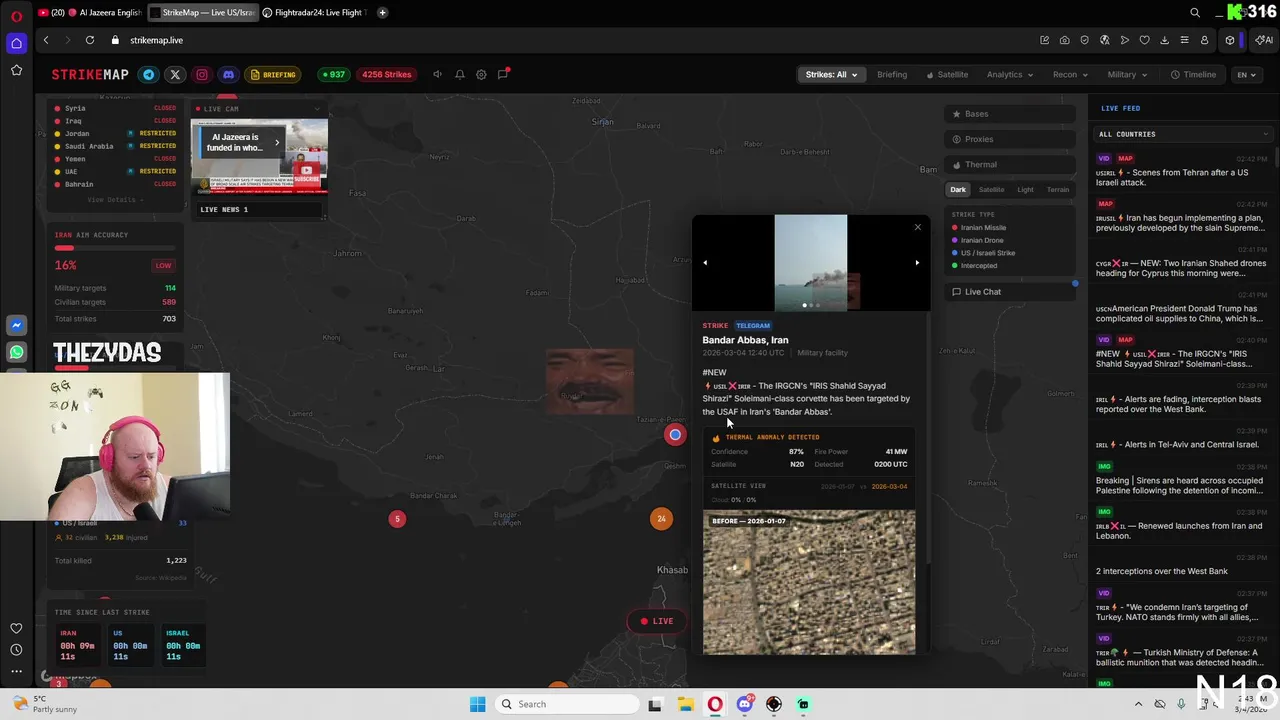Open WhatsApp in Opera sidebar
Image resolution: width=1280 pixels, height=720 pixels.
click(x=16, y=352)
